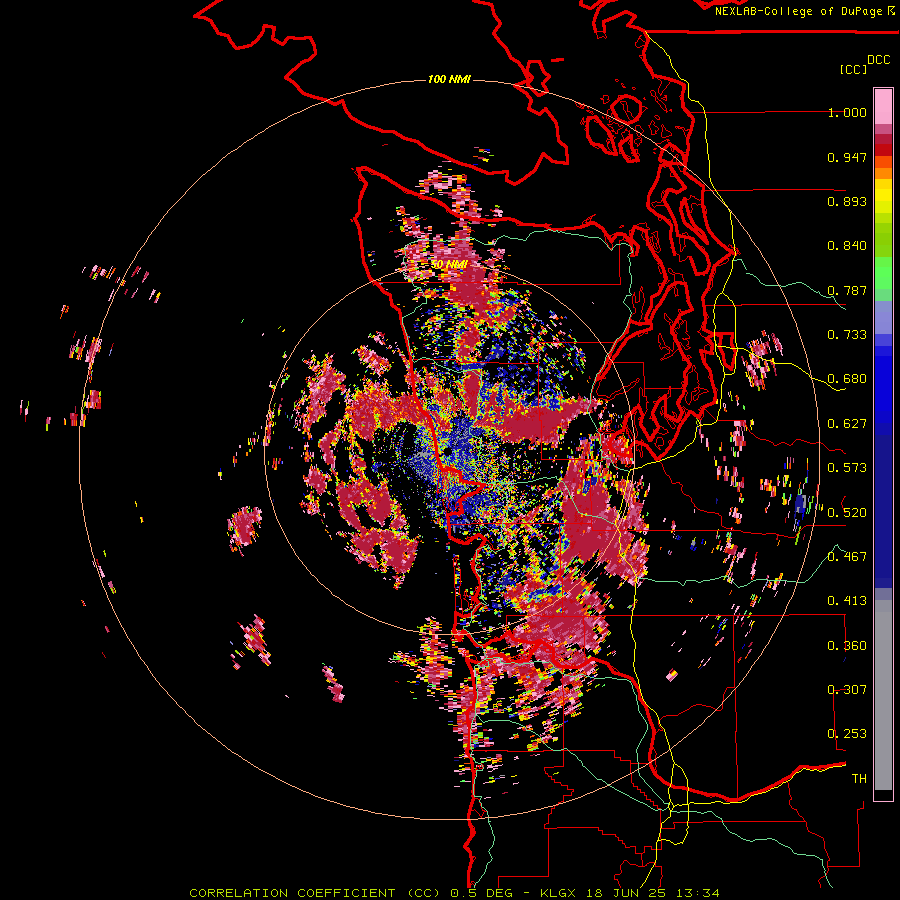Click the DCC product label above color bar

click(x=878, y=60)
